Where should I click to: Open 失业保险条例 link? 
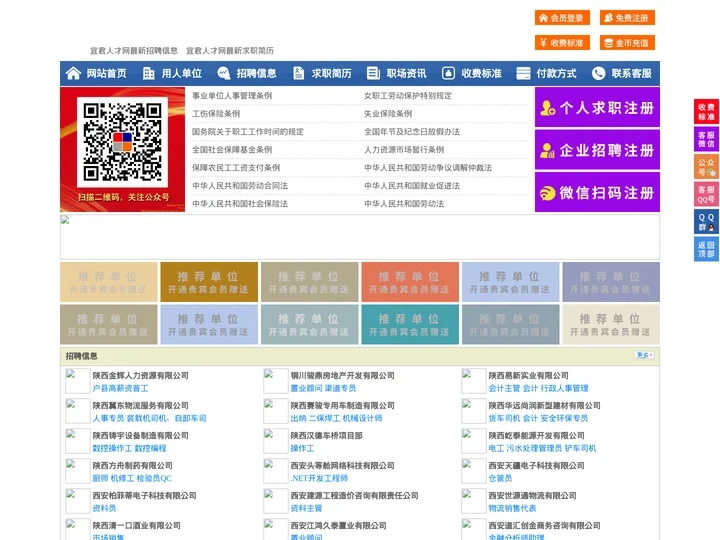(388, 113)
